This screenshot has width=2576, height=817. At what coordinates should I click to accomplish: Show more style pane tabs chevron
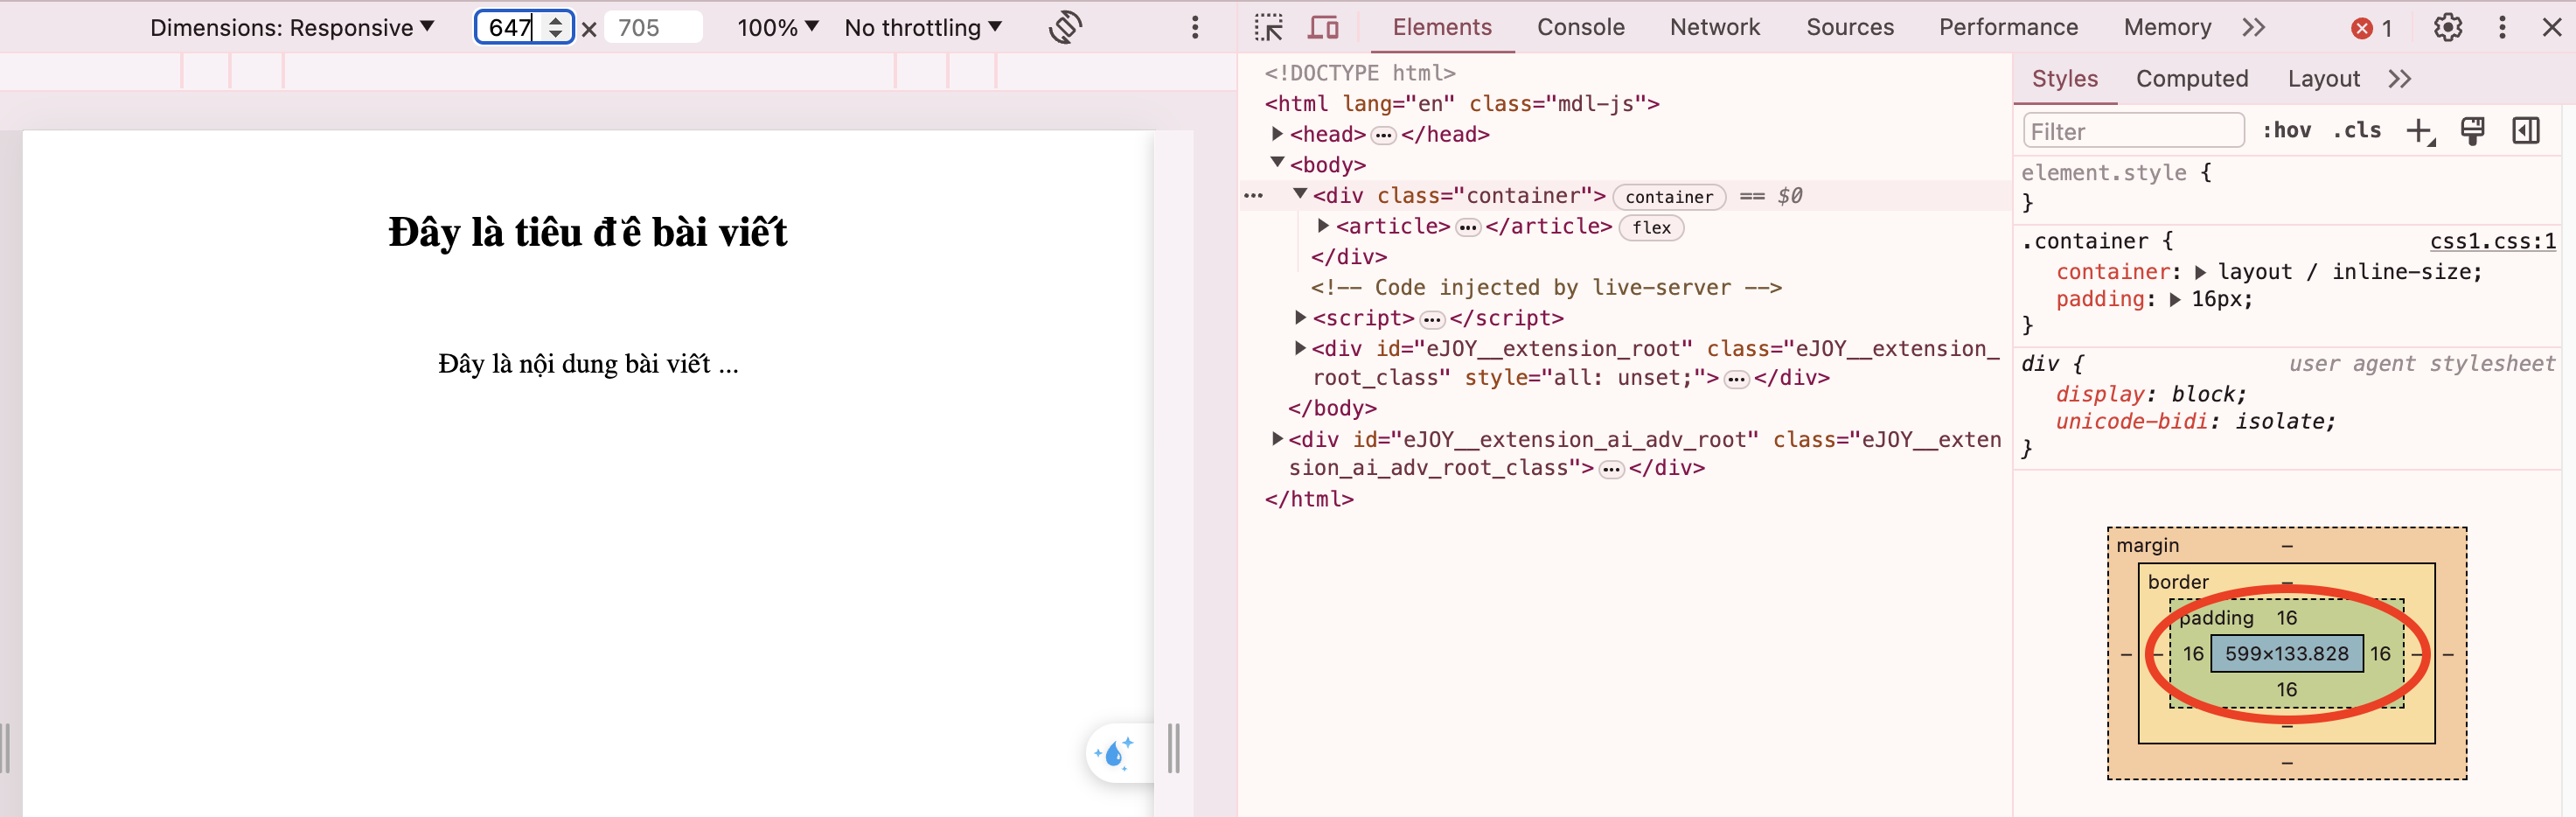[2400, 79]
